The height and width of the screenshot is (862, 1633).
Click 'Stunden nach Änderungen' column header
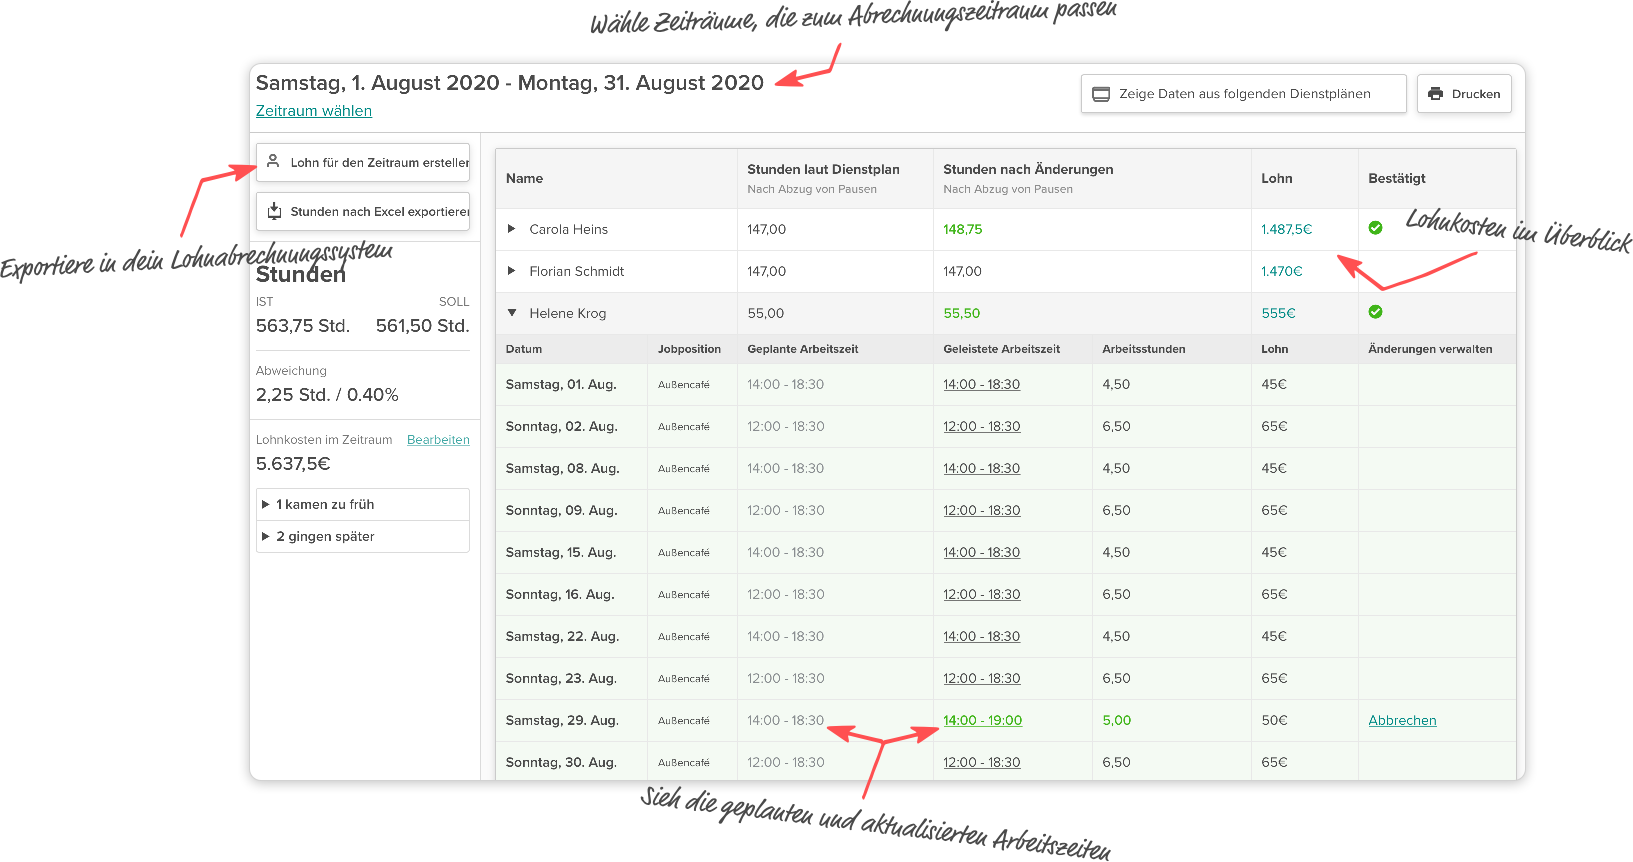pos(1028,169)
